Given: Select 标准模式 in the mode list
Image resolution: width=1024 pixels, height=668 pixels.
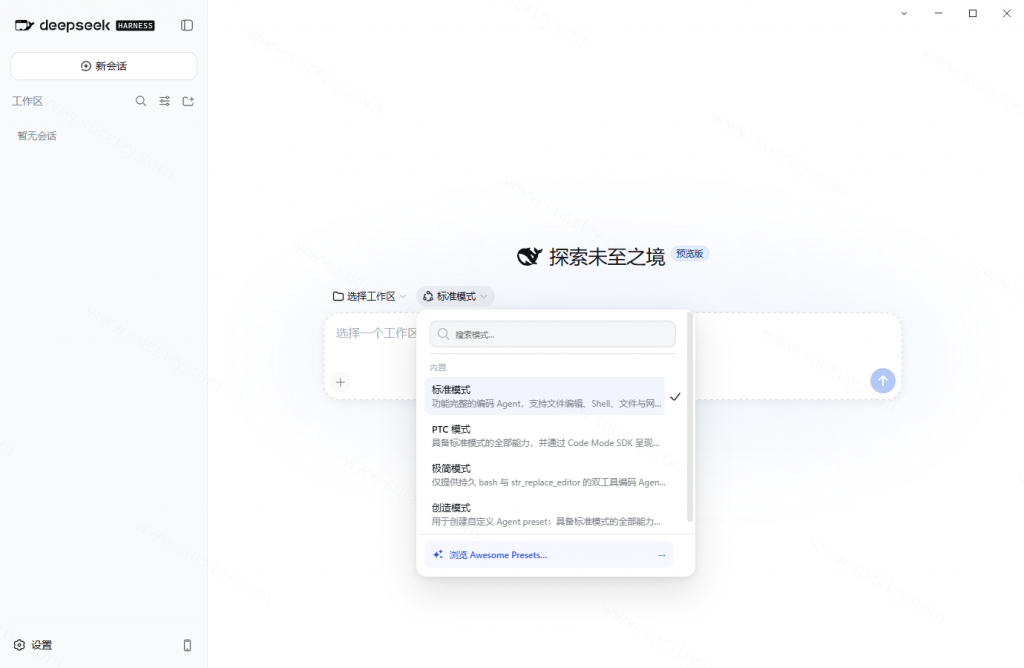Looking at the screenshot, I should click(x=545, y=396).
